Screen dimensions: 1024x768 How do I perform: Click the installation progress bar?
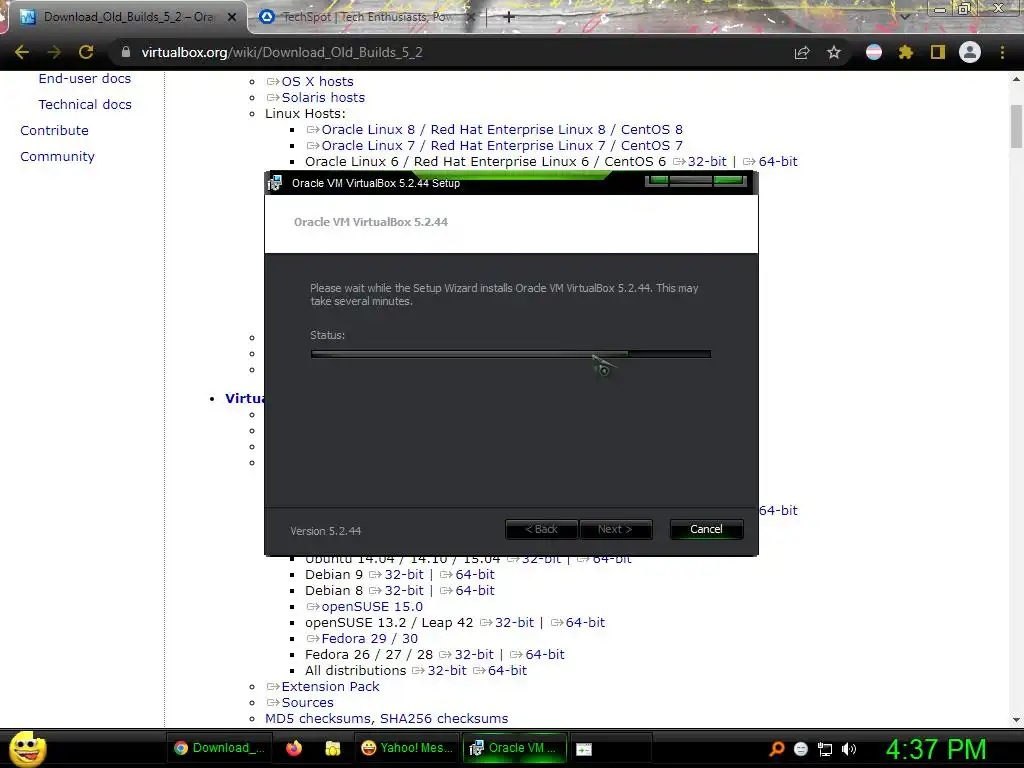[511, 354]
